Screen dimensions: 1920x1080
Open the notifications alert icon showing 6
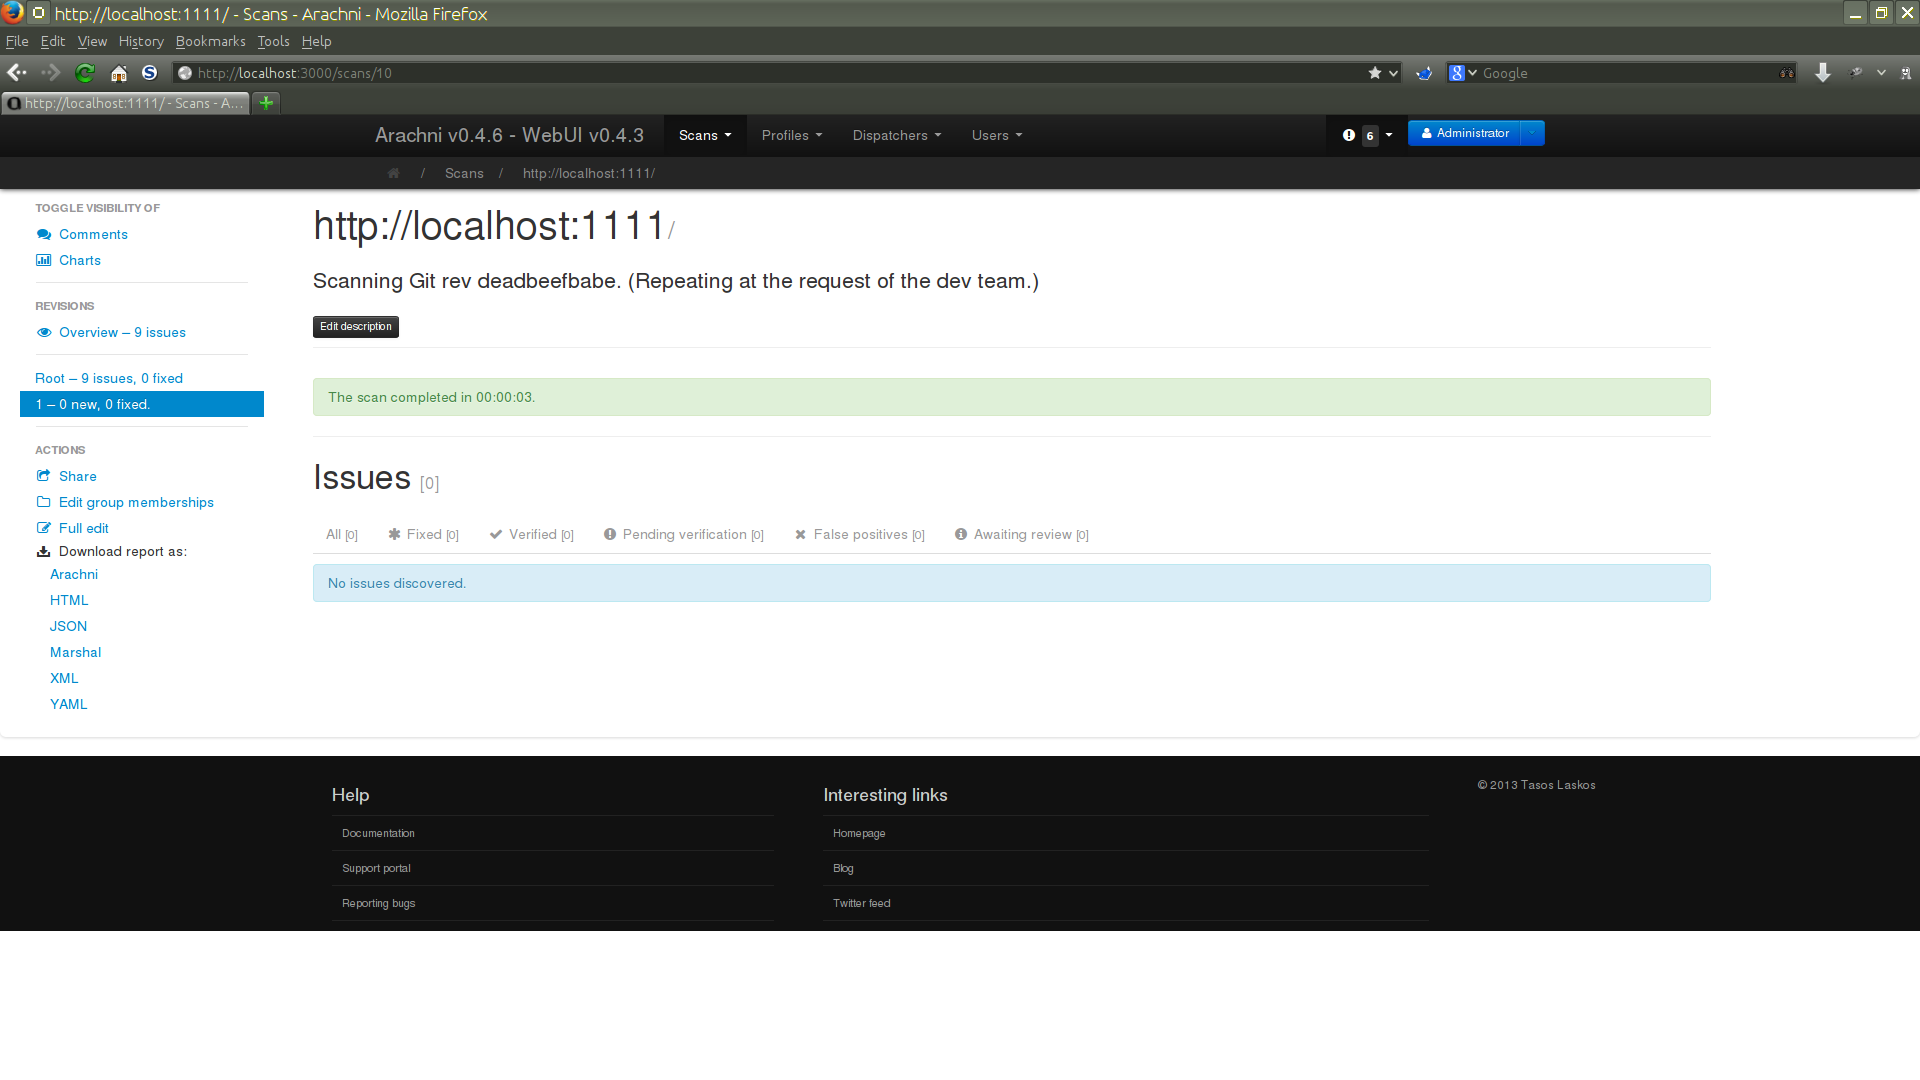click(x=1349, y=135)
